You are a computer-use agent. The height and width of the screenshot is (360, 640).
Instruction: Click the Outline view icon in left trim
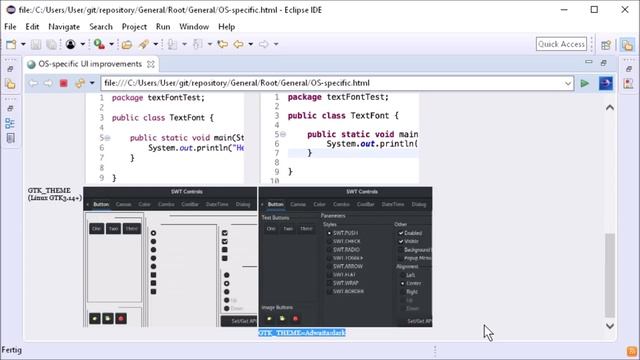(x=11, y=123)
